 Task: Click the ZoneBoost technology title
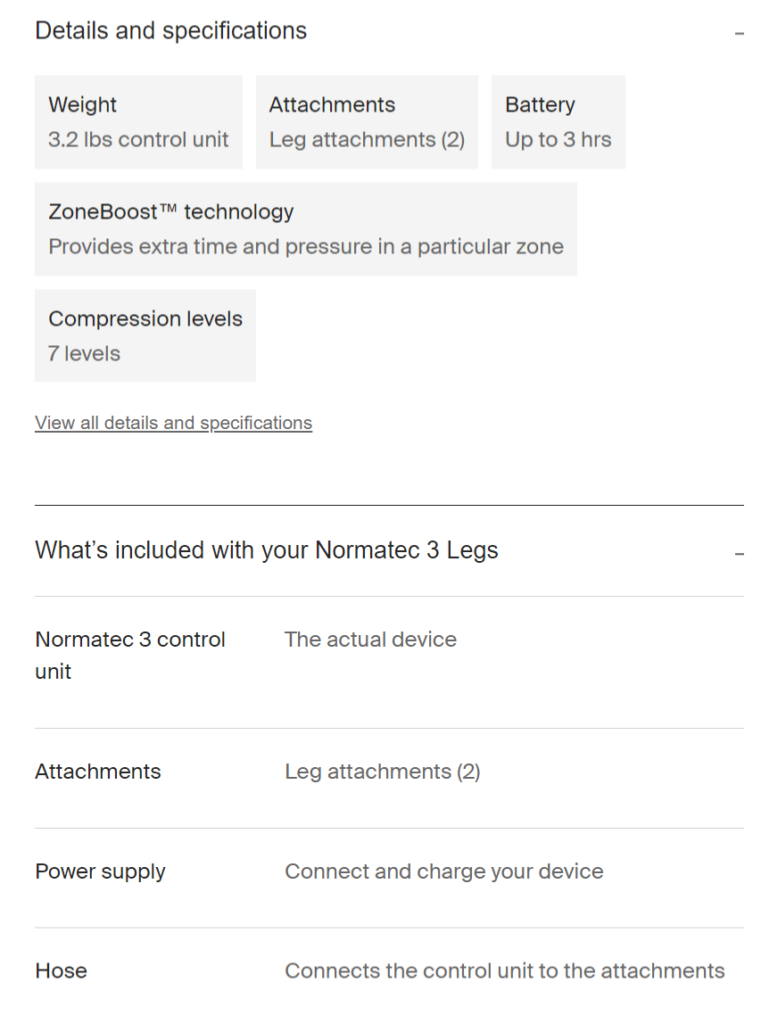(171, 212)
